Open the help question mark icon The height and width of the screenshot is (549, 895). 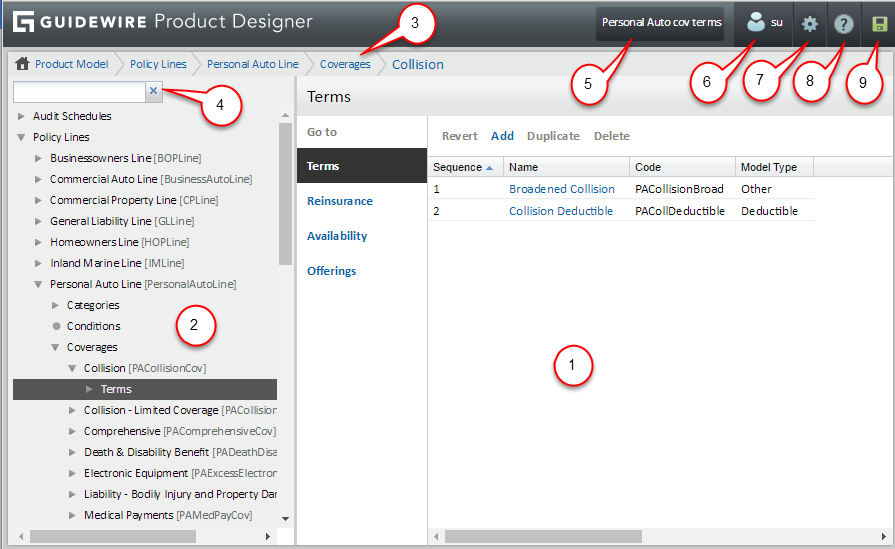click(843, 23)
